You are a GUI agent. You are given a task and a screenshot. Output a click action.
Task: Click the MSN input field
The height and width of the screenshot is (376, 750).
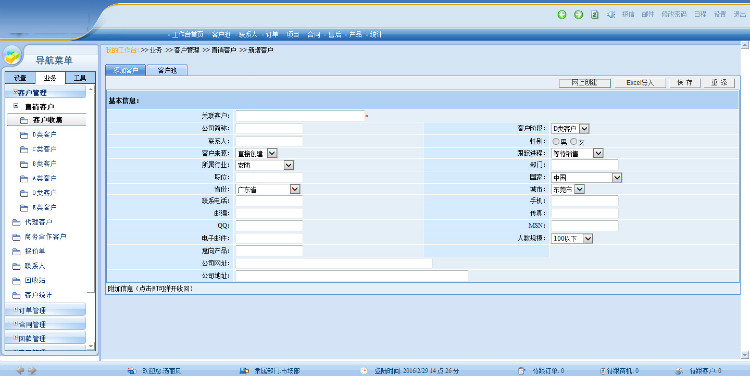pos(585,226)
